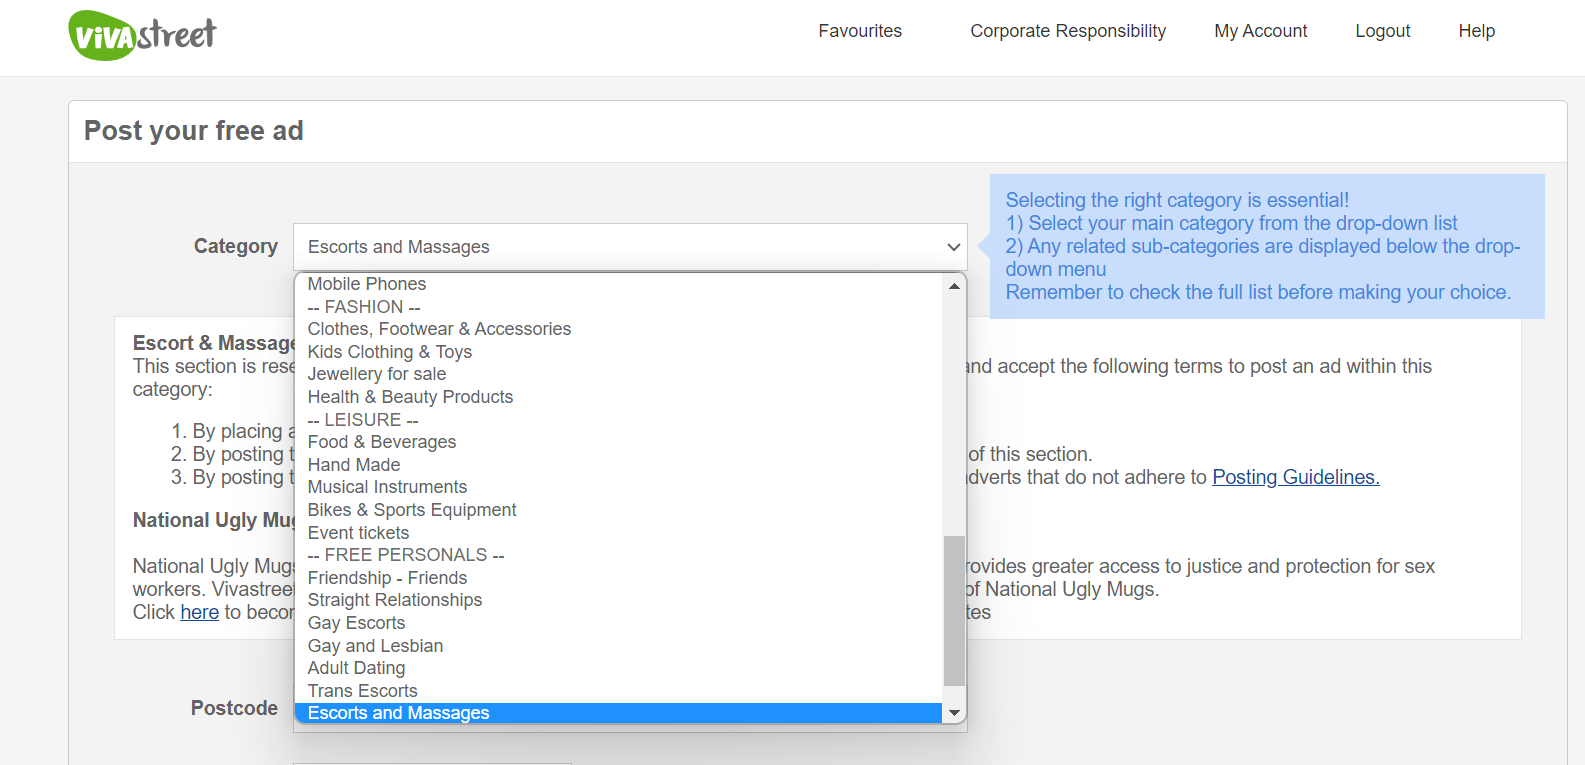Choose Bikes & Sports Equipment option

618,510
